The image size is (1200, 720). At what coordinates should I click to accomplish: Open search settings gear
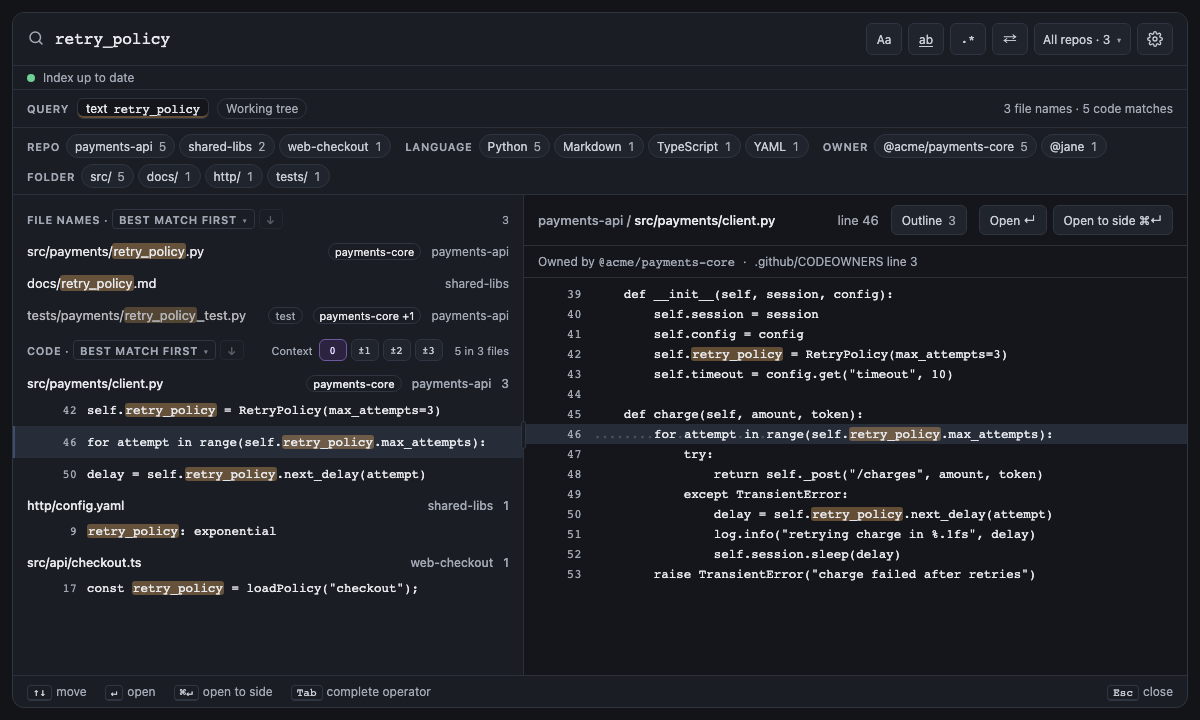pos(1155,39)
